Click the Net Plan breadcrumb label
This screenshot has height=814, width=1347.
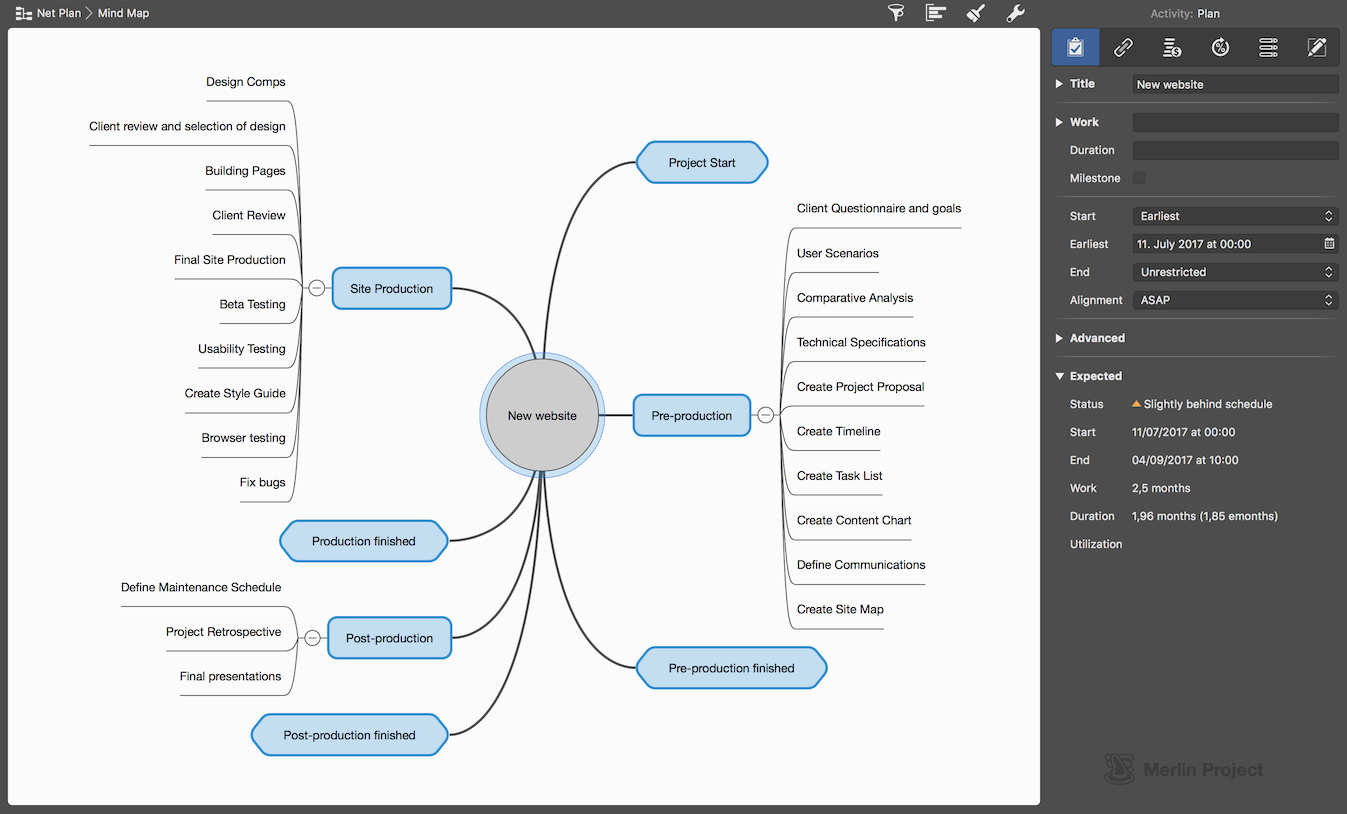(x=59, y=14)
